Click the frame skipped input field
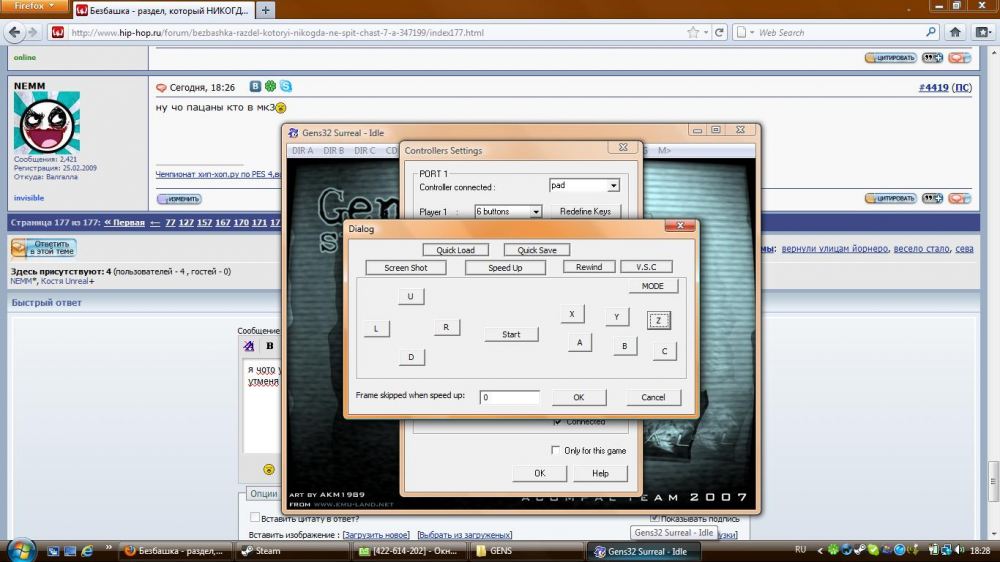 (510, 397)
